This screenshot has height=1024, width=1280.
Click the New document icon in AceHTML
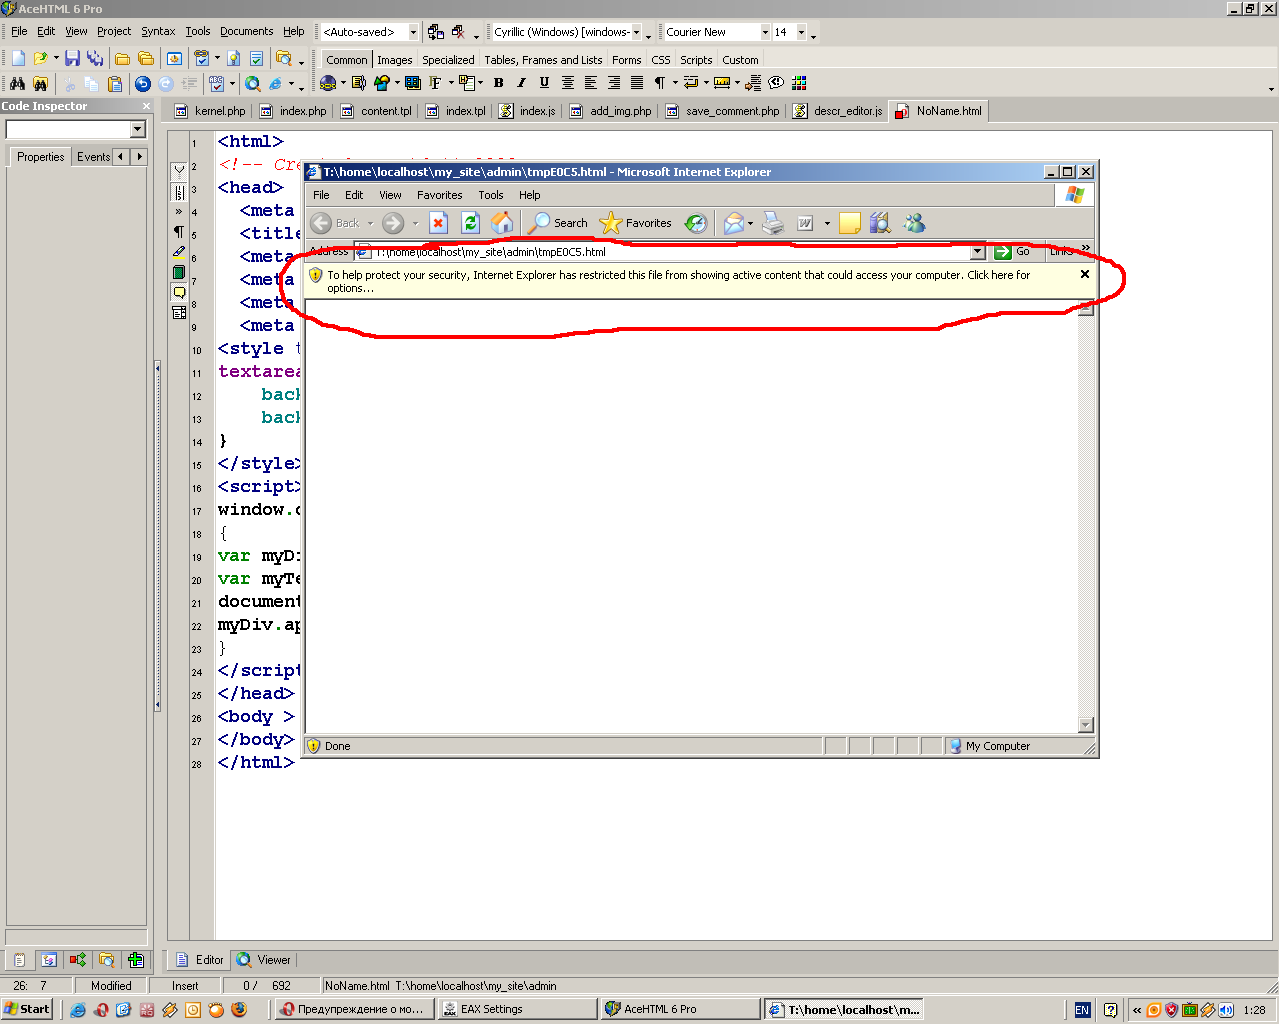18,59
